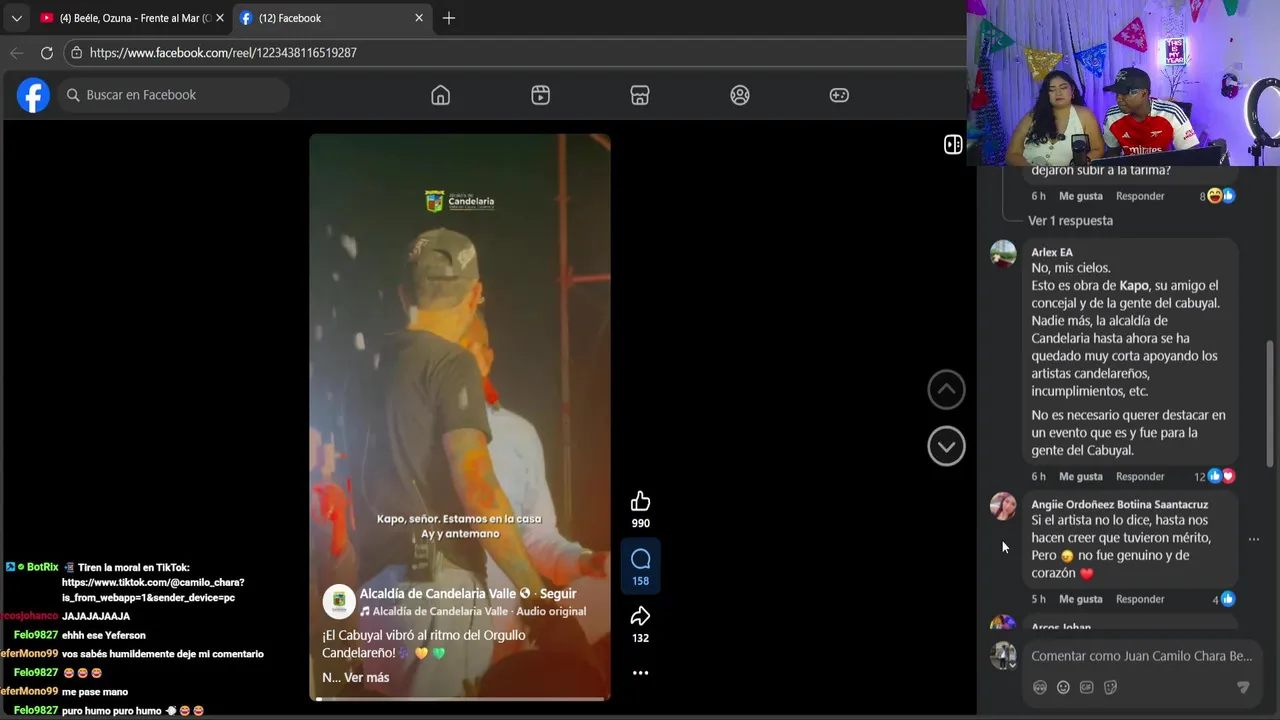Screen dimensions: 1280x720
Task: Open the Groups icon in top navigation
Action: pyautogui.click(x=740, y=95)
